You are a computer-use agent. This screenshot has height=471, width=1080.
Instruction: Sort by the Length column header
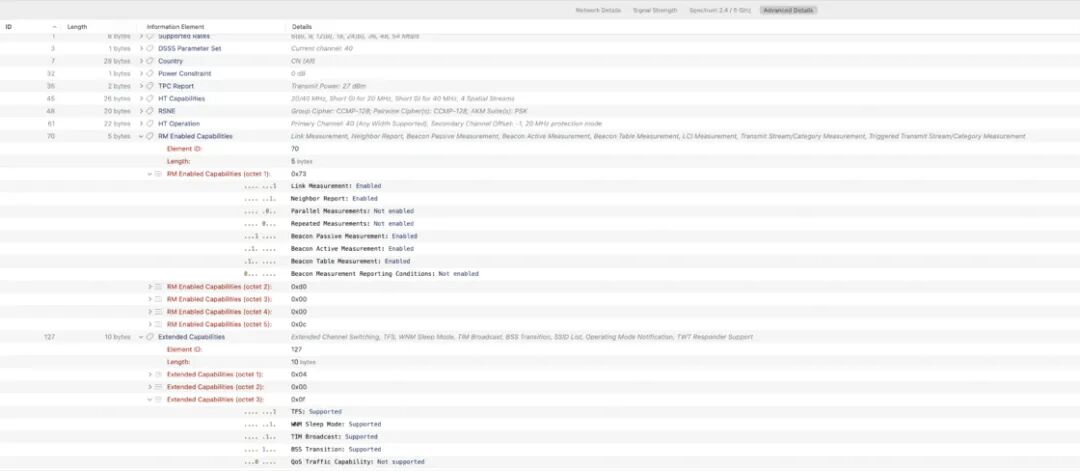77,27
